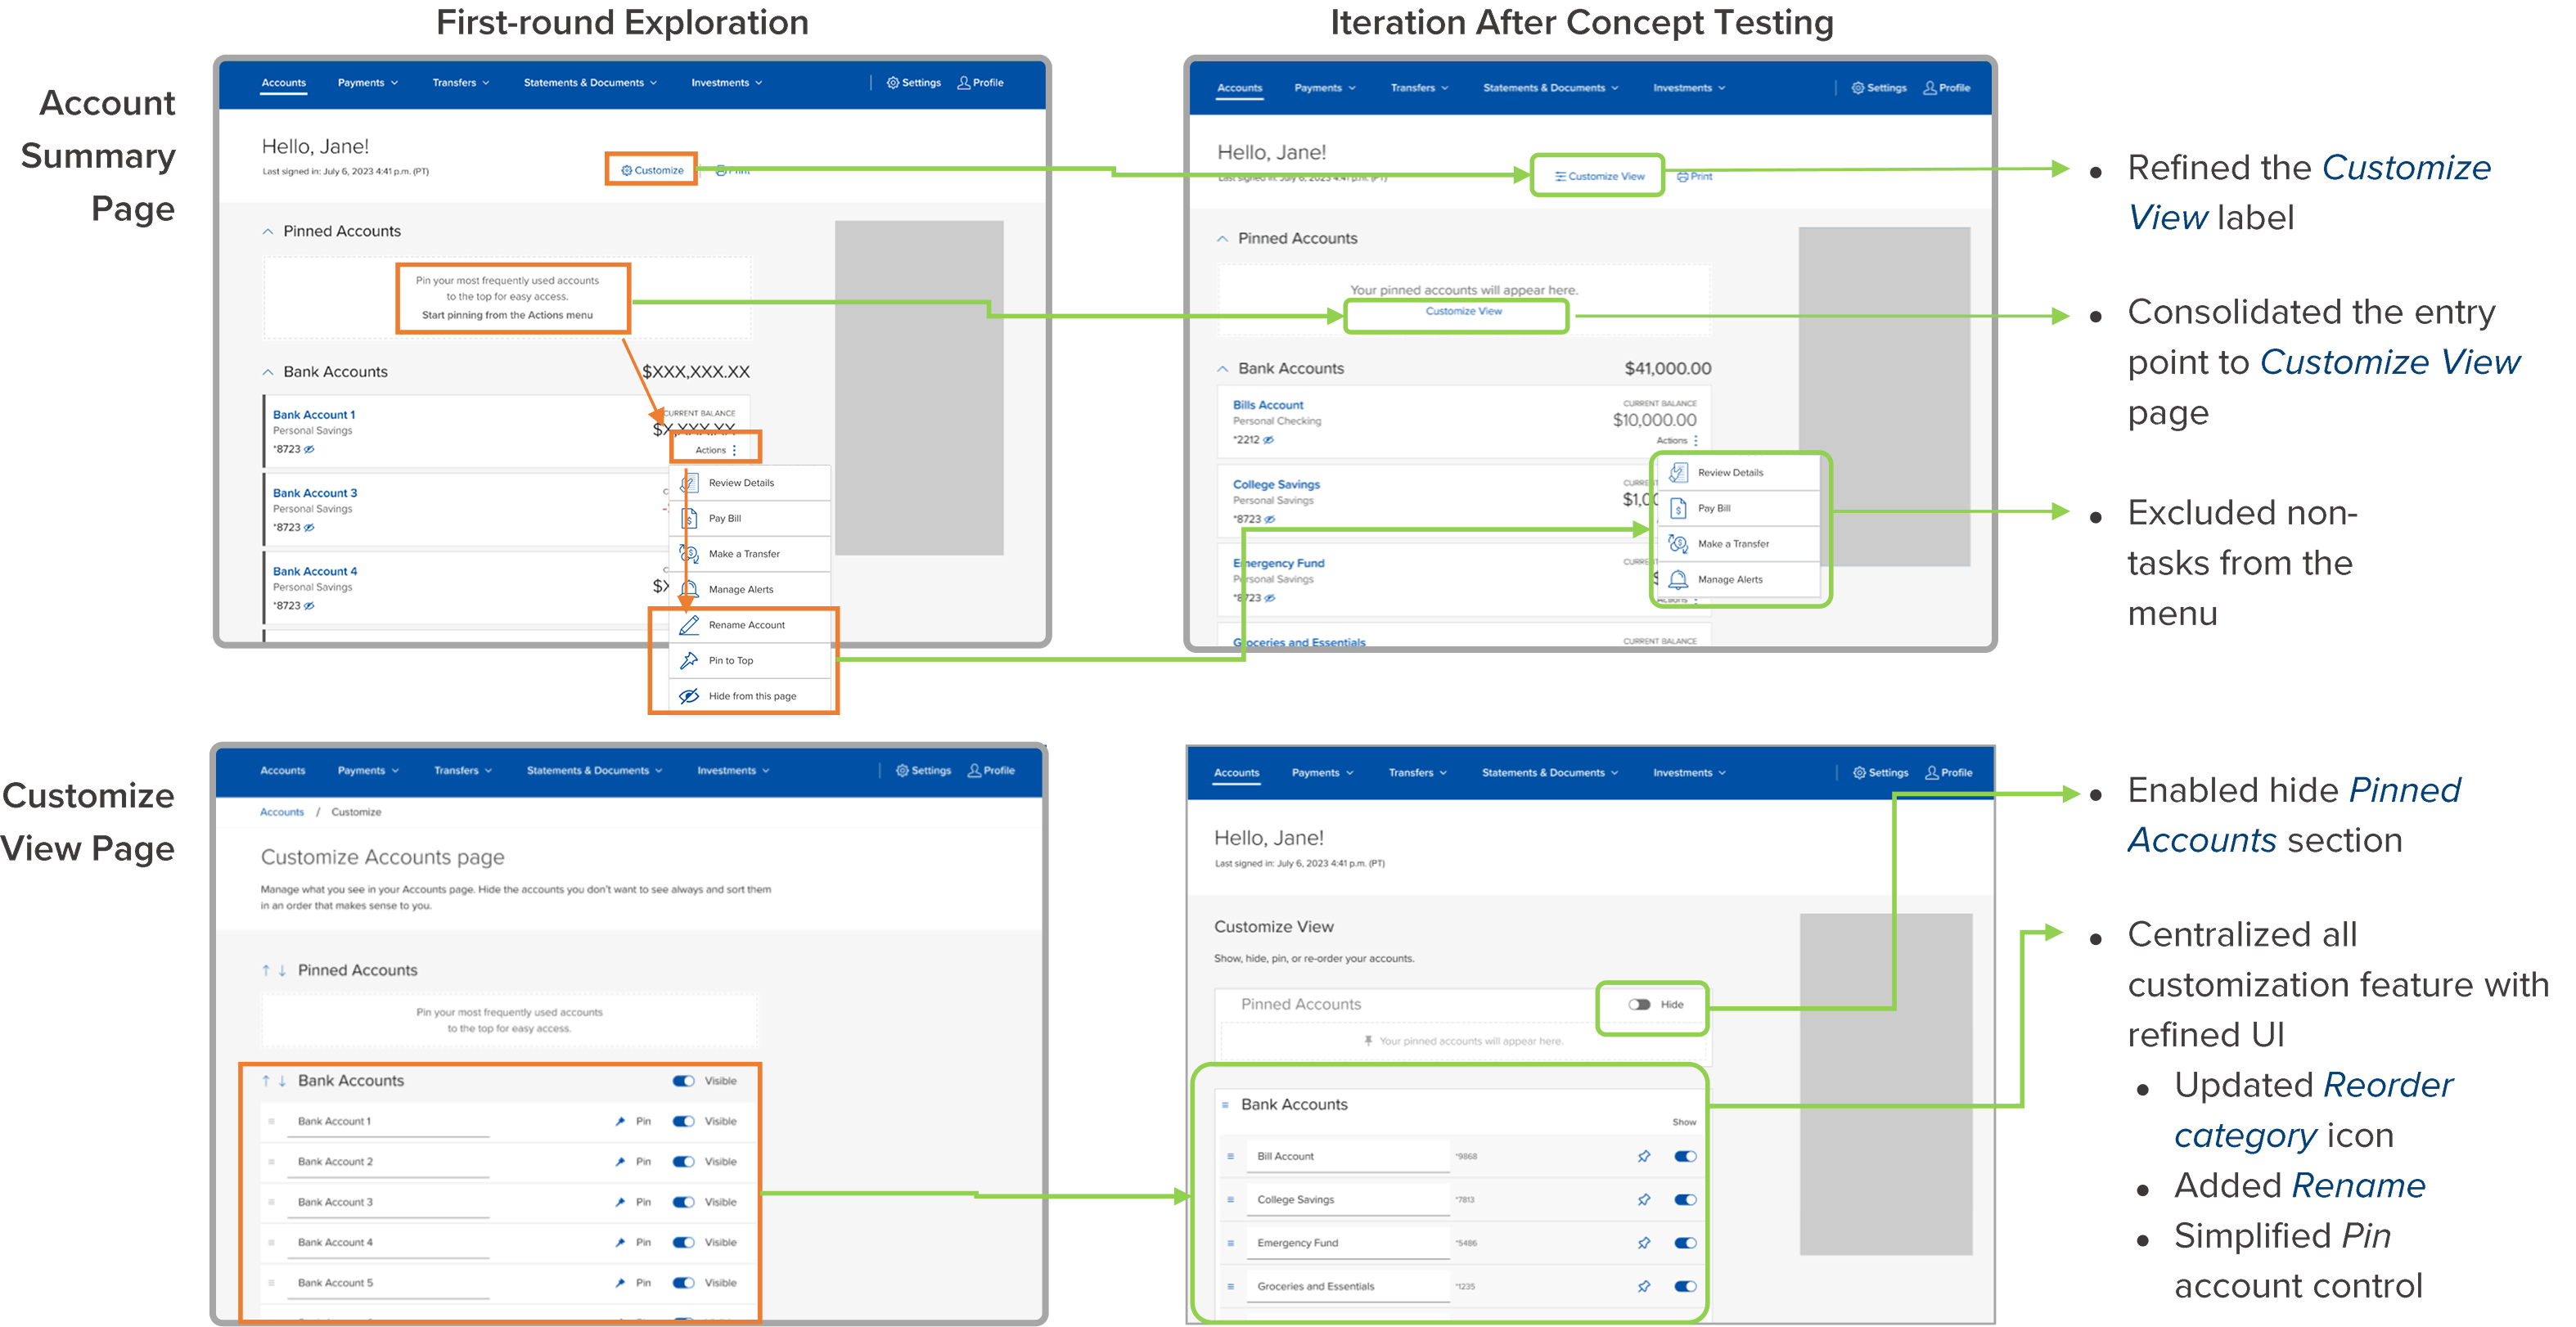The height and width of the screenshot is (1327, 2576).
Task: Select the Make a Transfer icon
Action: coord(690,553)
